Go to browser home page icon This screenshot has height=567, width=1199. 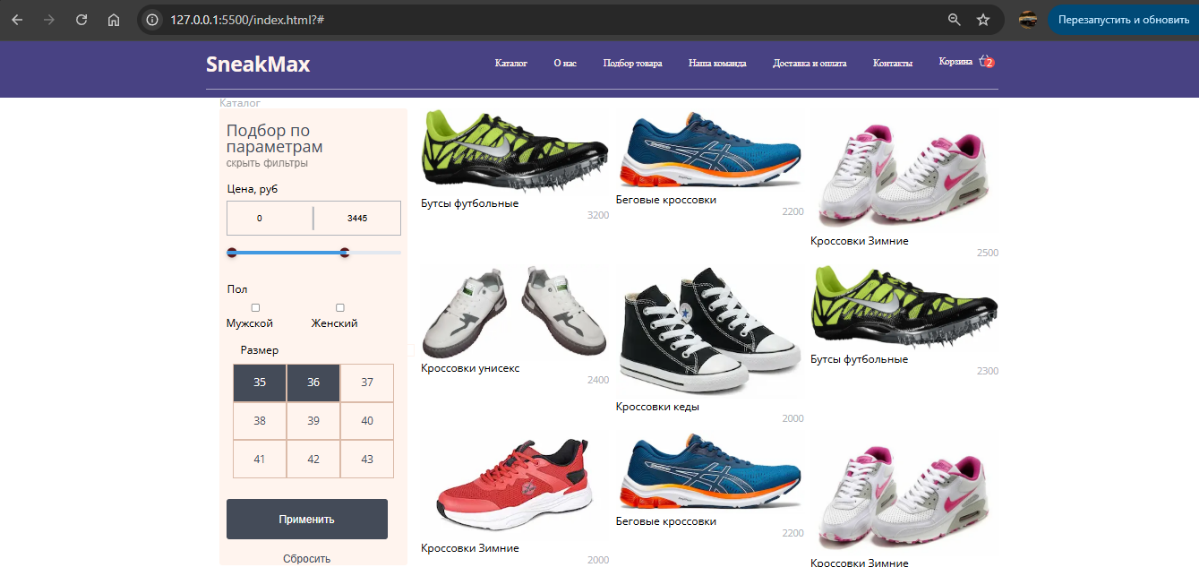pyautogui.click(x=114, y=20)
